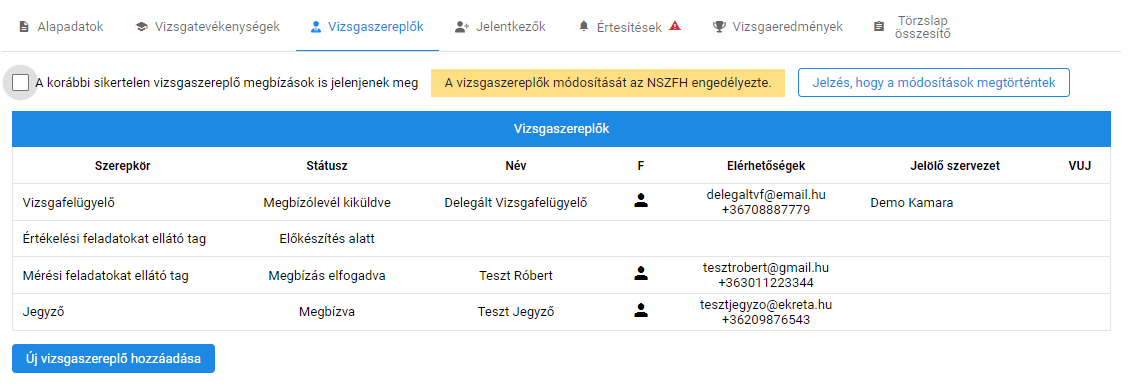Viewport: 1130px width, 389px height.
Task: Select 'Mérési feladatokat ellátó tag' row
Action: tap(561, 275)
